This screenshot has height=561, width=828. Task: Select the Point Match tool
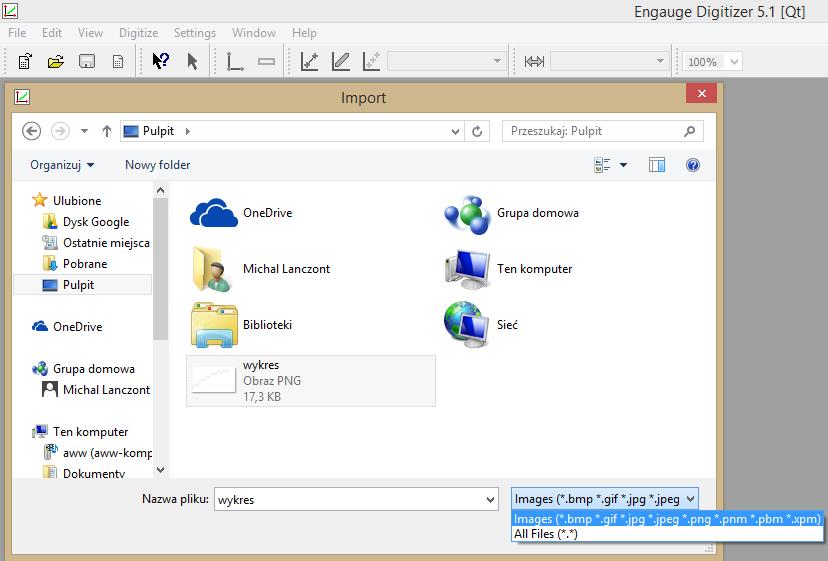click(372, 61)
